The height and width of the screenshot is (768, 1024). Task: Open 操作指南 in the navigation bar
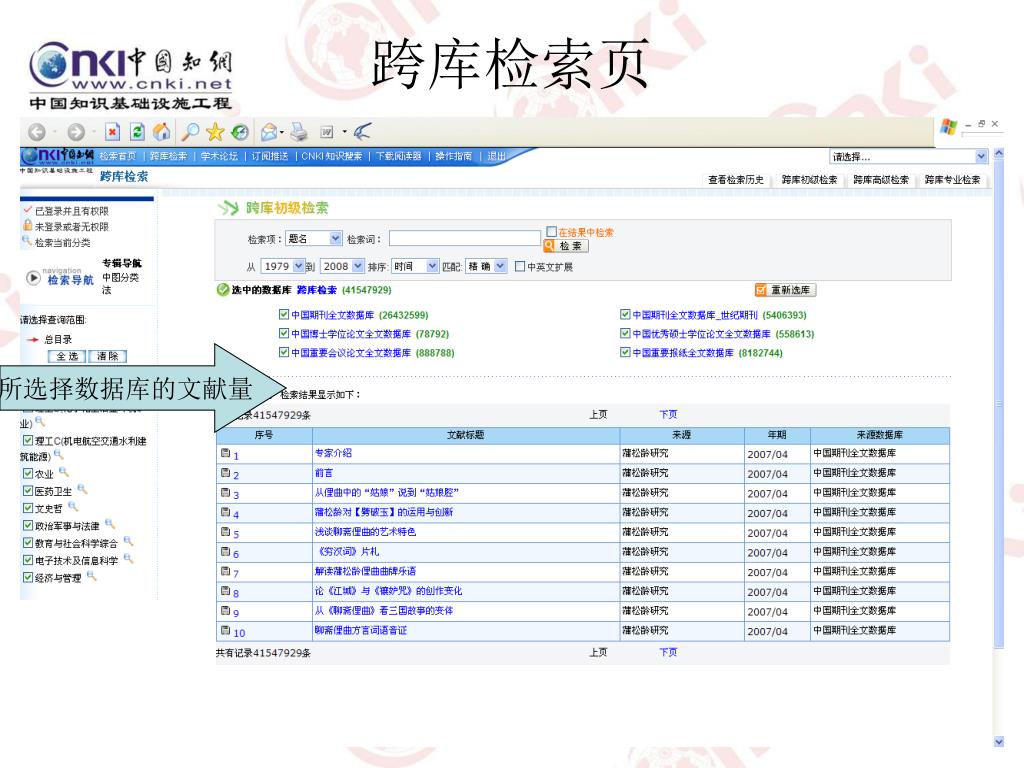point(453,156)
